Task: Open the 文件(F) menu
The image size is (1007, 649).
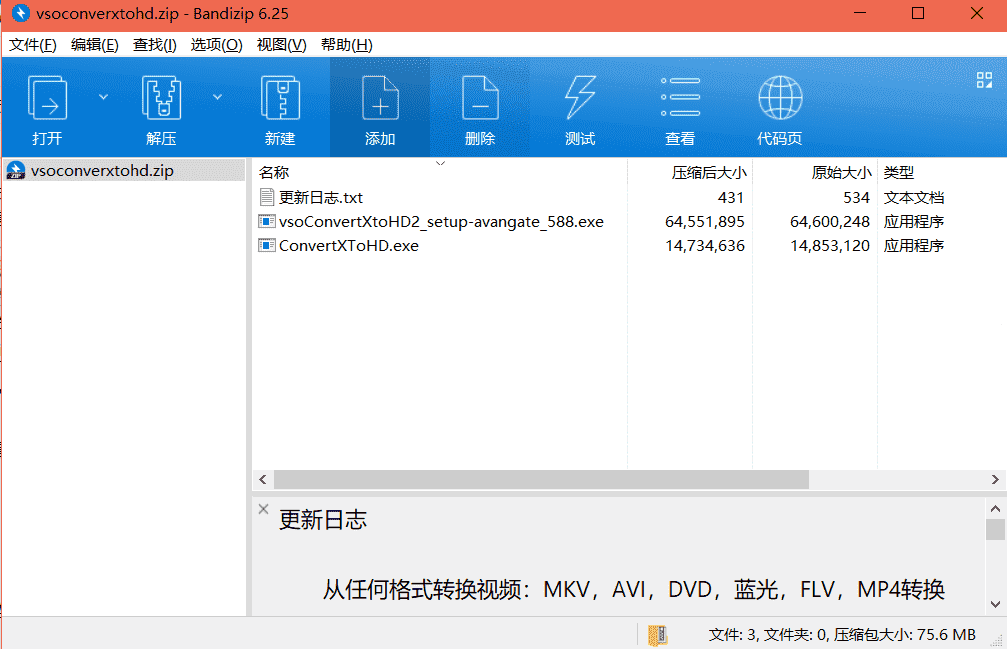Action: [33, 45]
